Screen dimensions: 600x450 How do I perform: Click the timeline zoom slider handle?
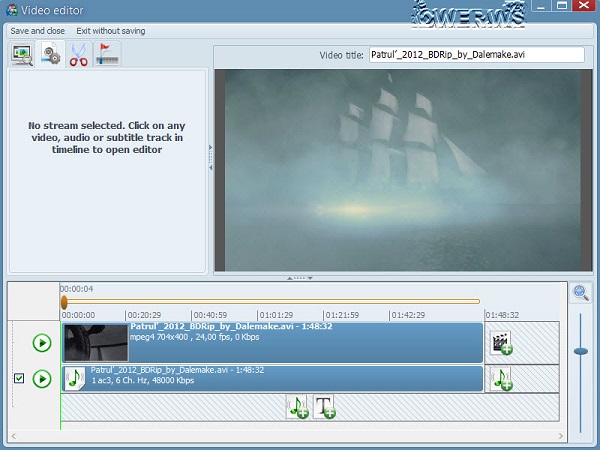[x=580, y=350]
